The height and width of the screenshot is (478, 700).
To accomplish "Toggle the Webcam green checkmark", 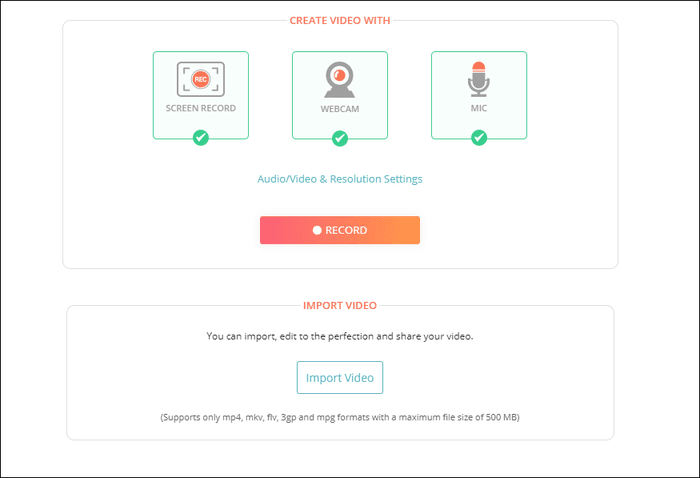I will tap(340, 138).
